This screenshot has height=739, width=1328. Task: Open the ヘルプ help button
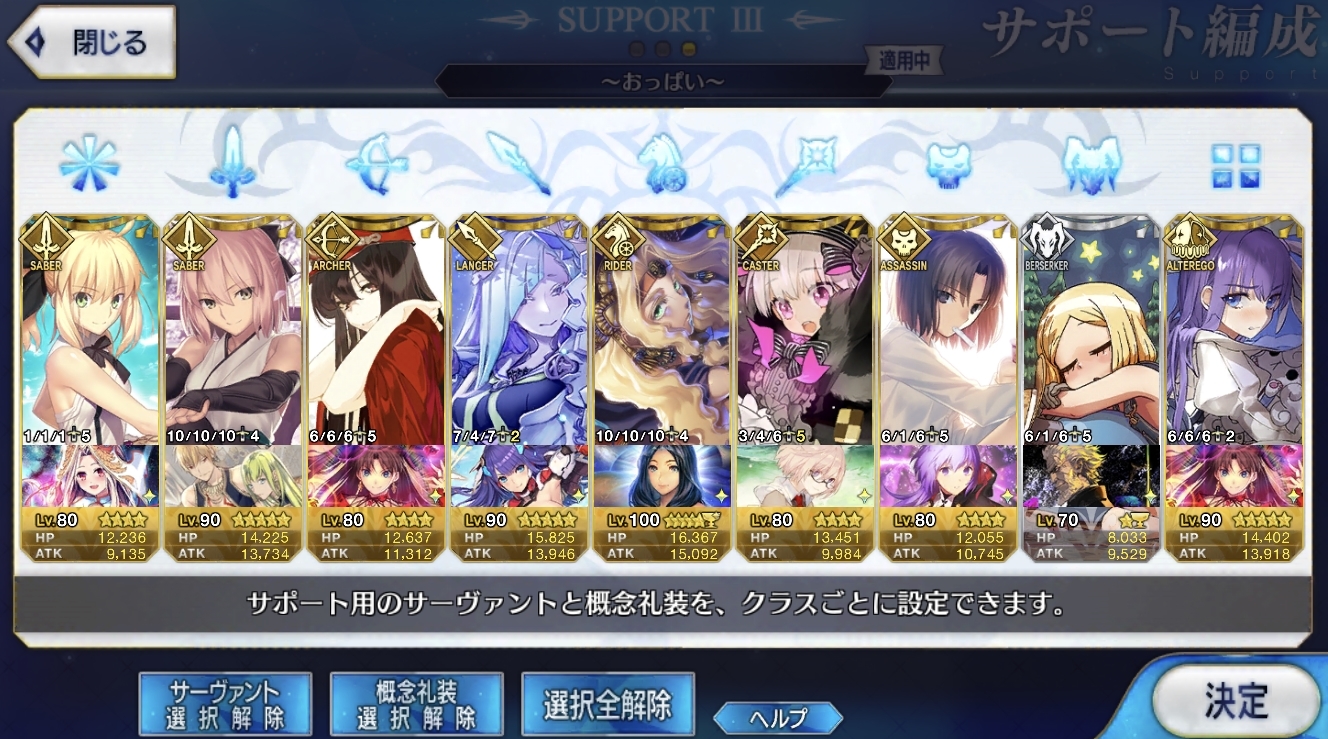(x=777, y=716)
